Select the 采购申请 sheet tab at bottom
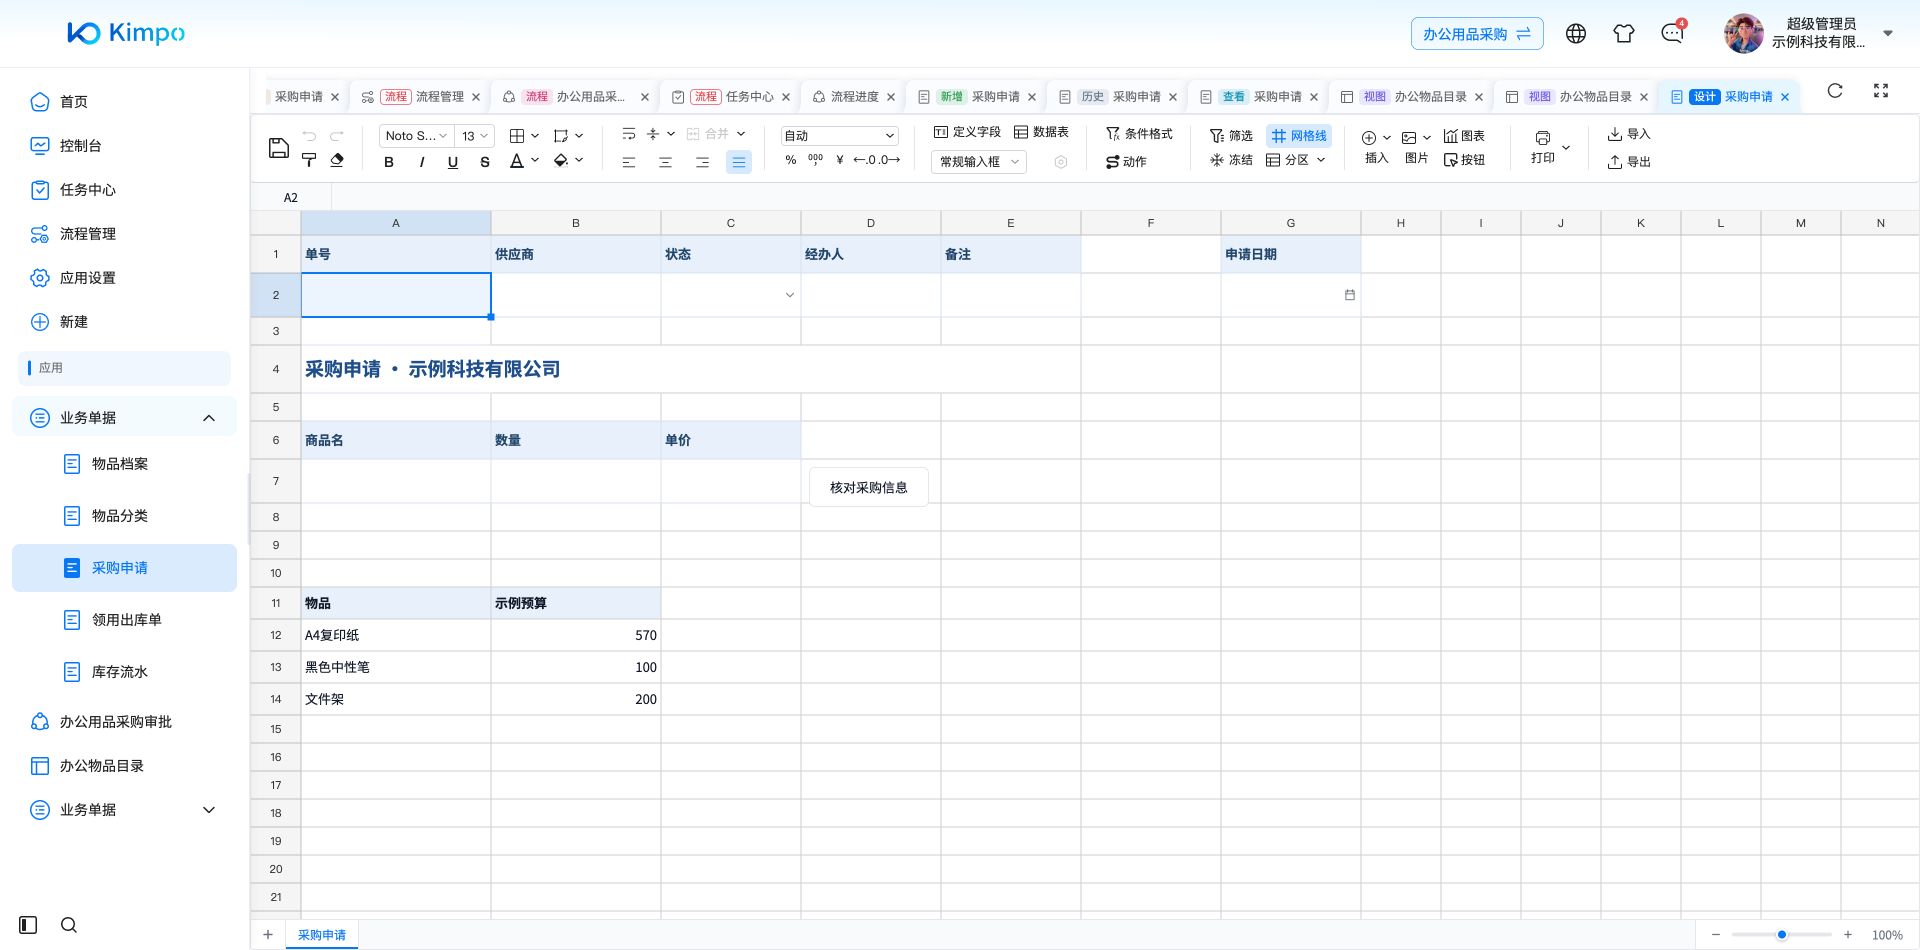 pos(322,935)
